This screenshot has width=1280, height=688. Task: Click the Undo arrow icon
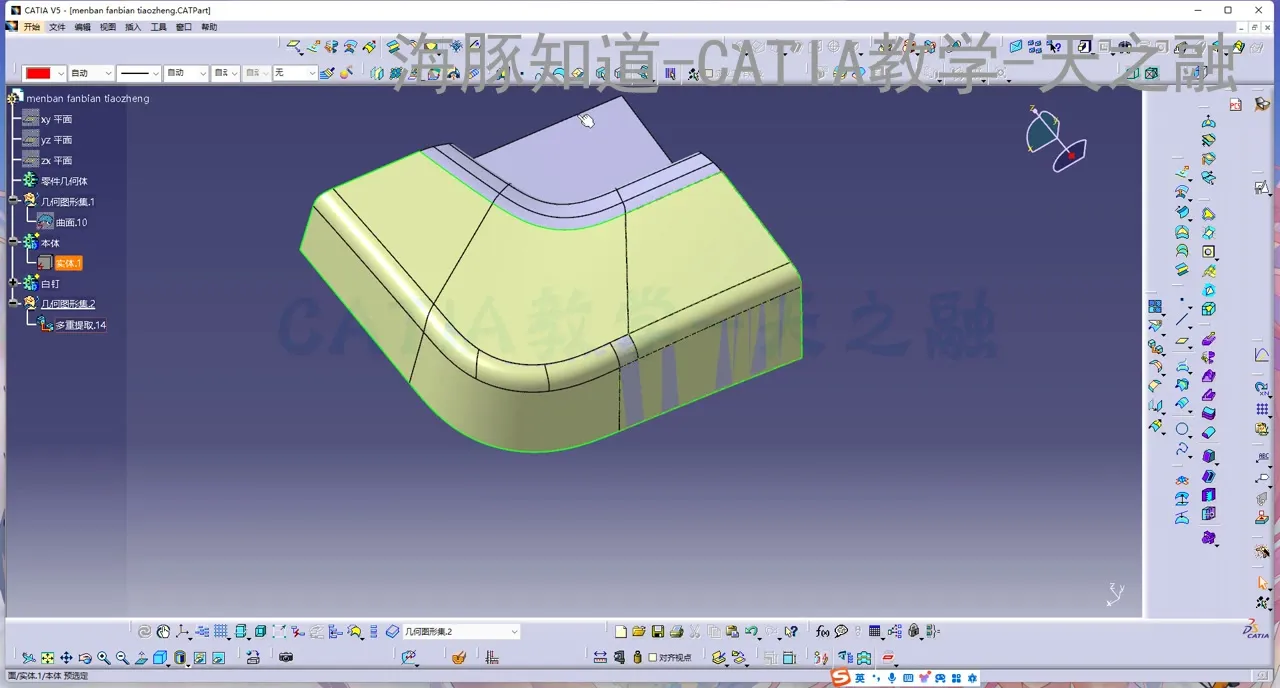pos(752,631)
